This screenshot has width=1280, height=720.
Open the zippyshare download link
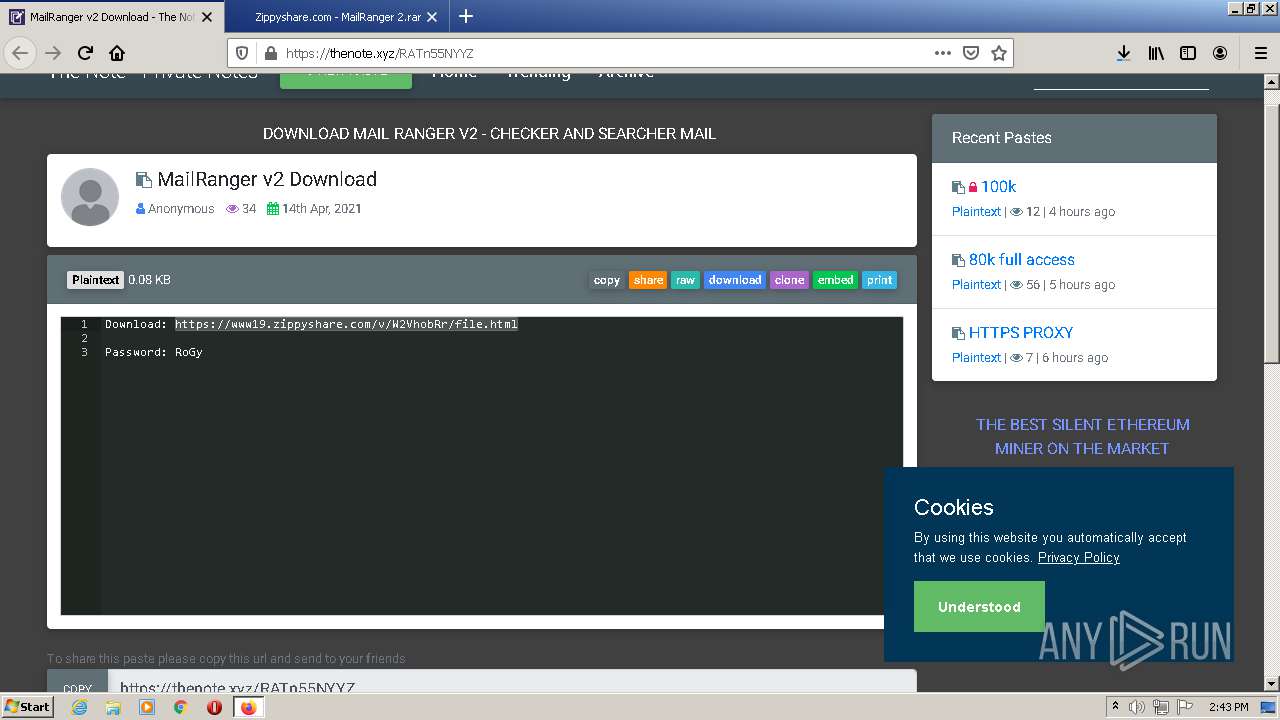coord(346,324)
